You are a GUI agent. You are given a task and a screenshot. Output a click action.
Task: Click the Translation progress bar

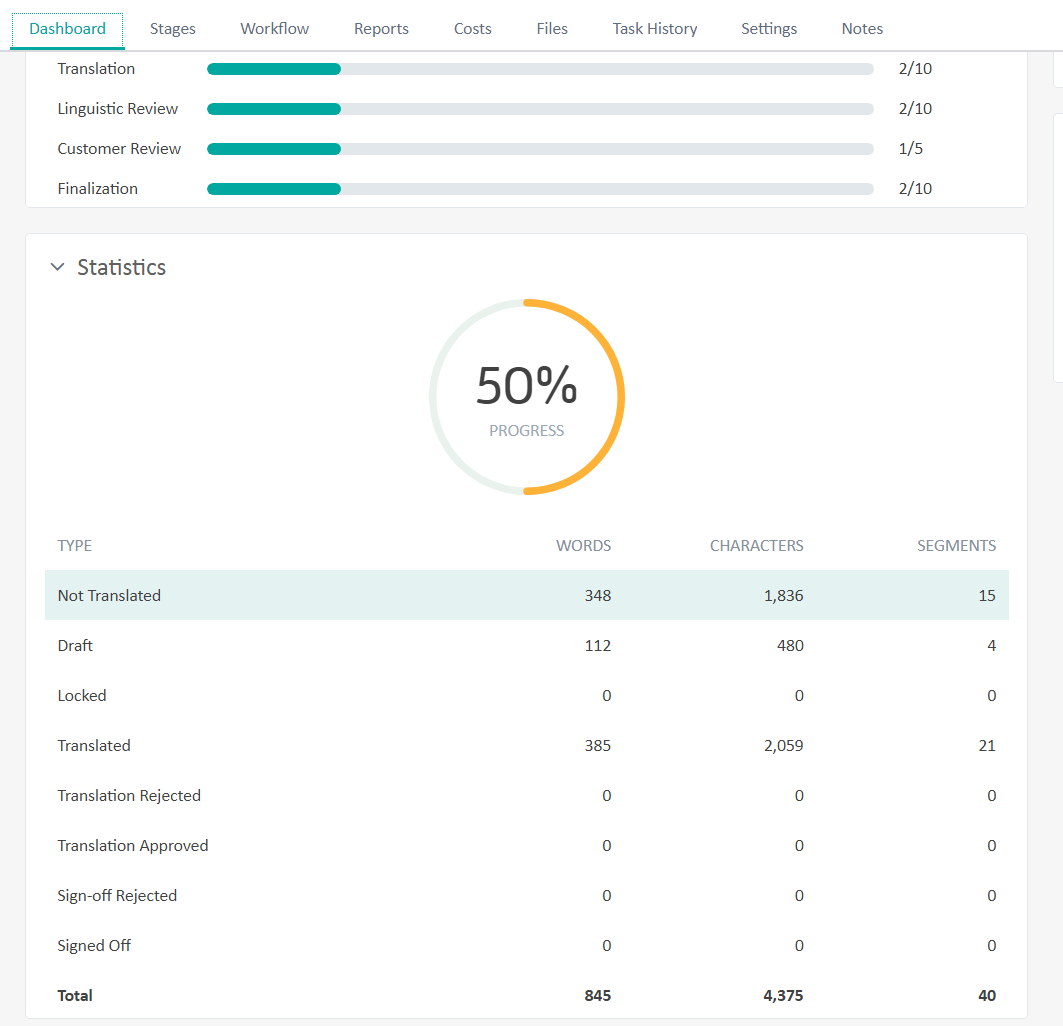[x=540, y=68]
